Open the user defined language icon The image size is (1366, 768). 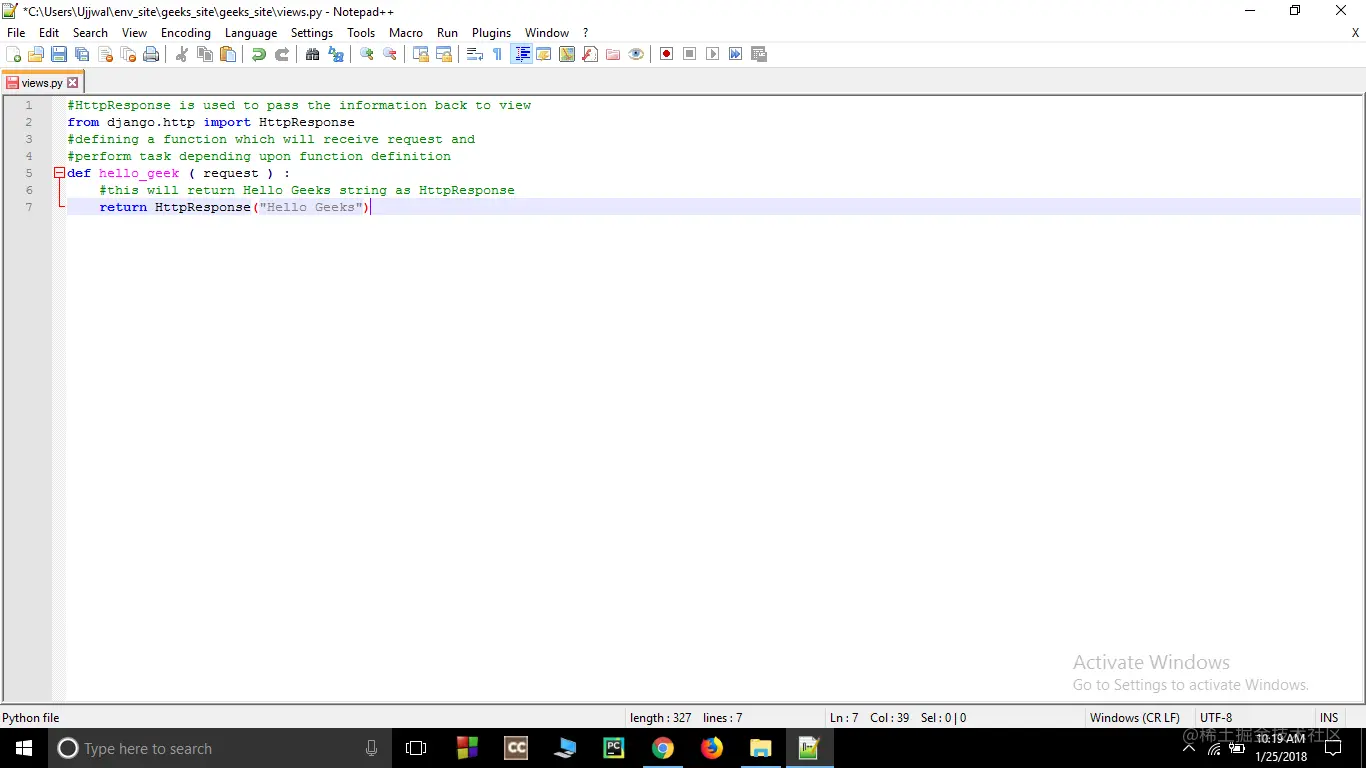(544, 54)
